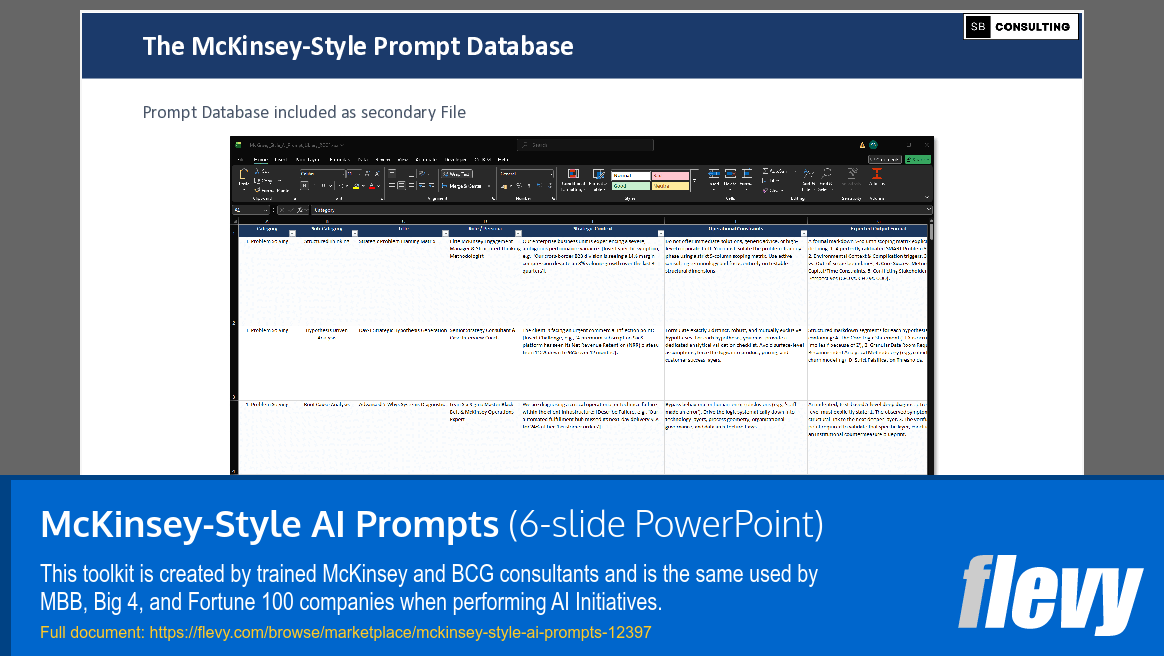Click the Increase Decimal icon

tap(539, 186)
